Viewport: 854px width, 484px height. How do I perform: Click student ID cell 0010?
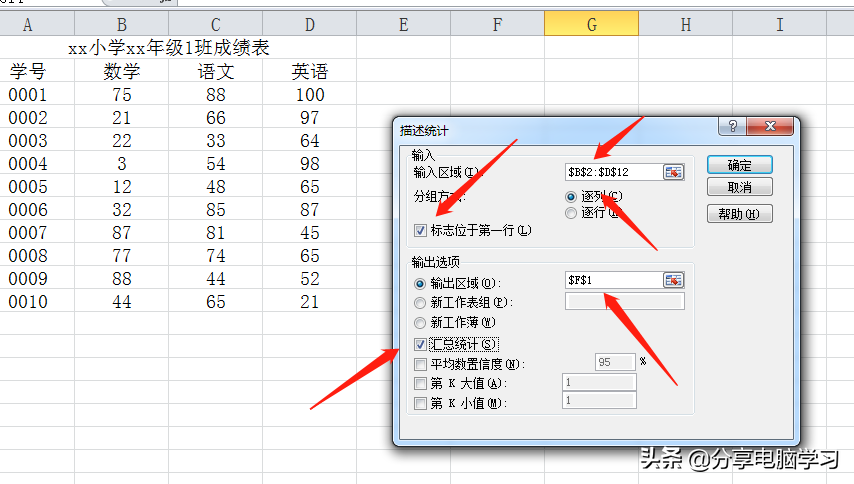28,302
